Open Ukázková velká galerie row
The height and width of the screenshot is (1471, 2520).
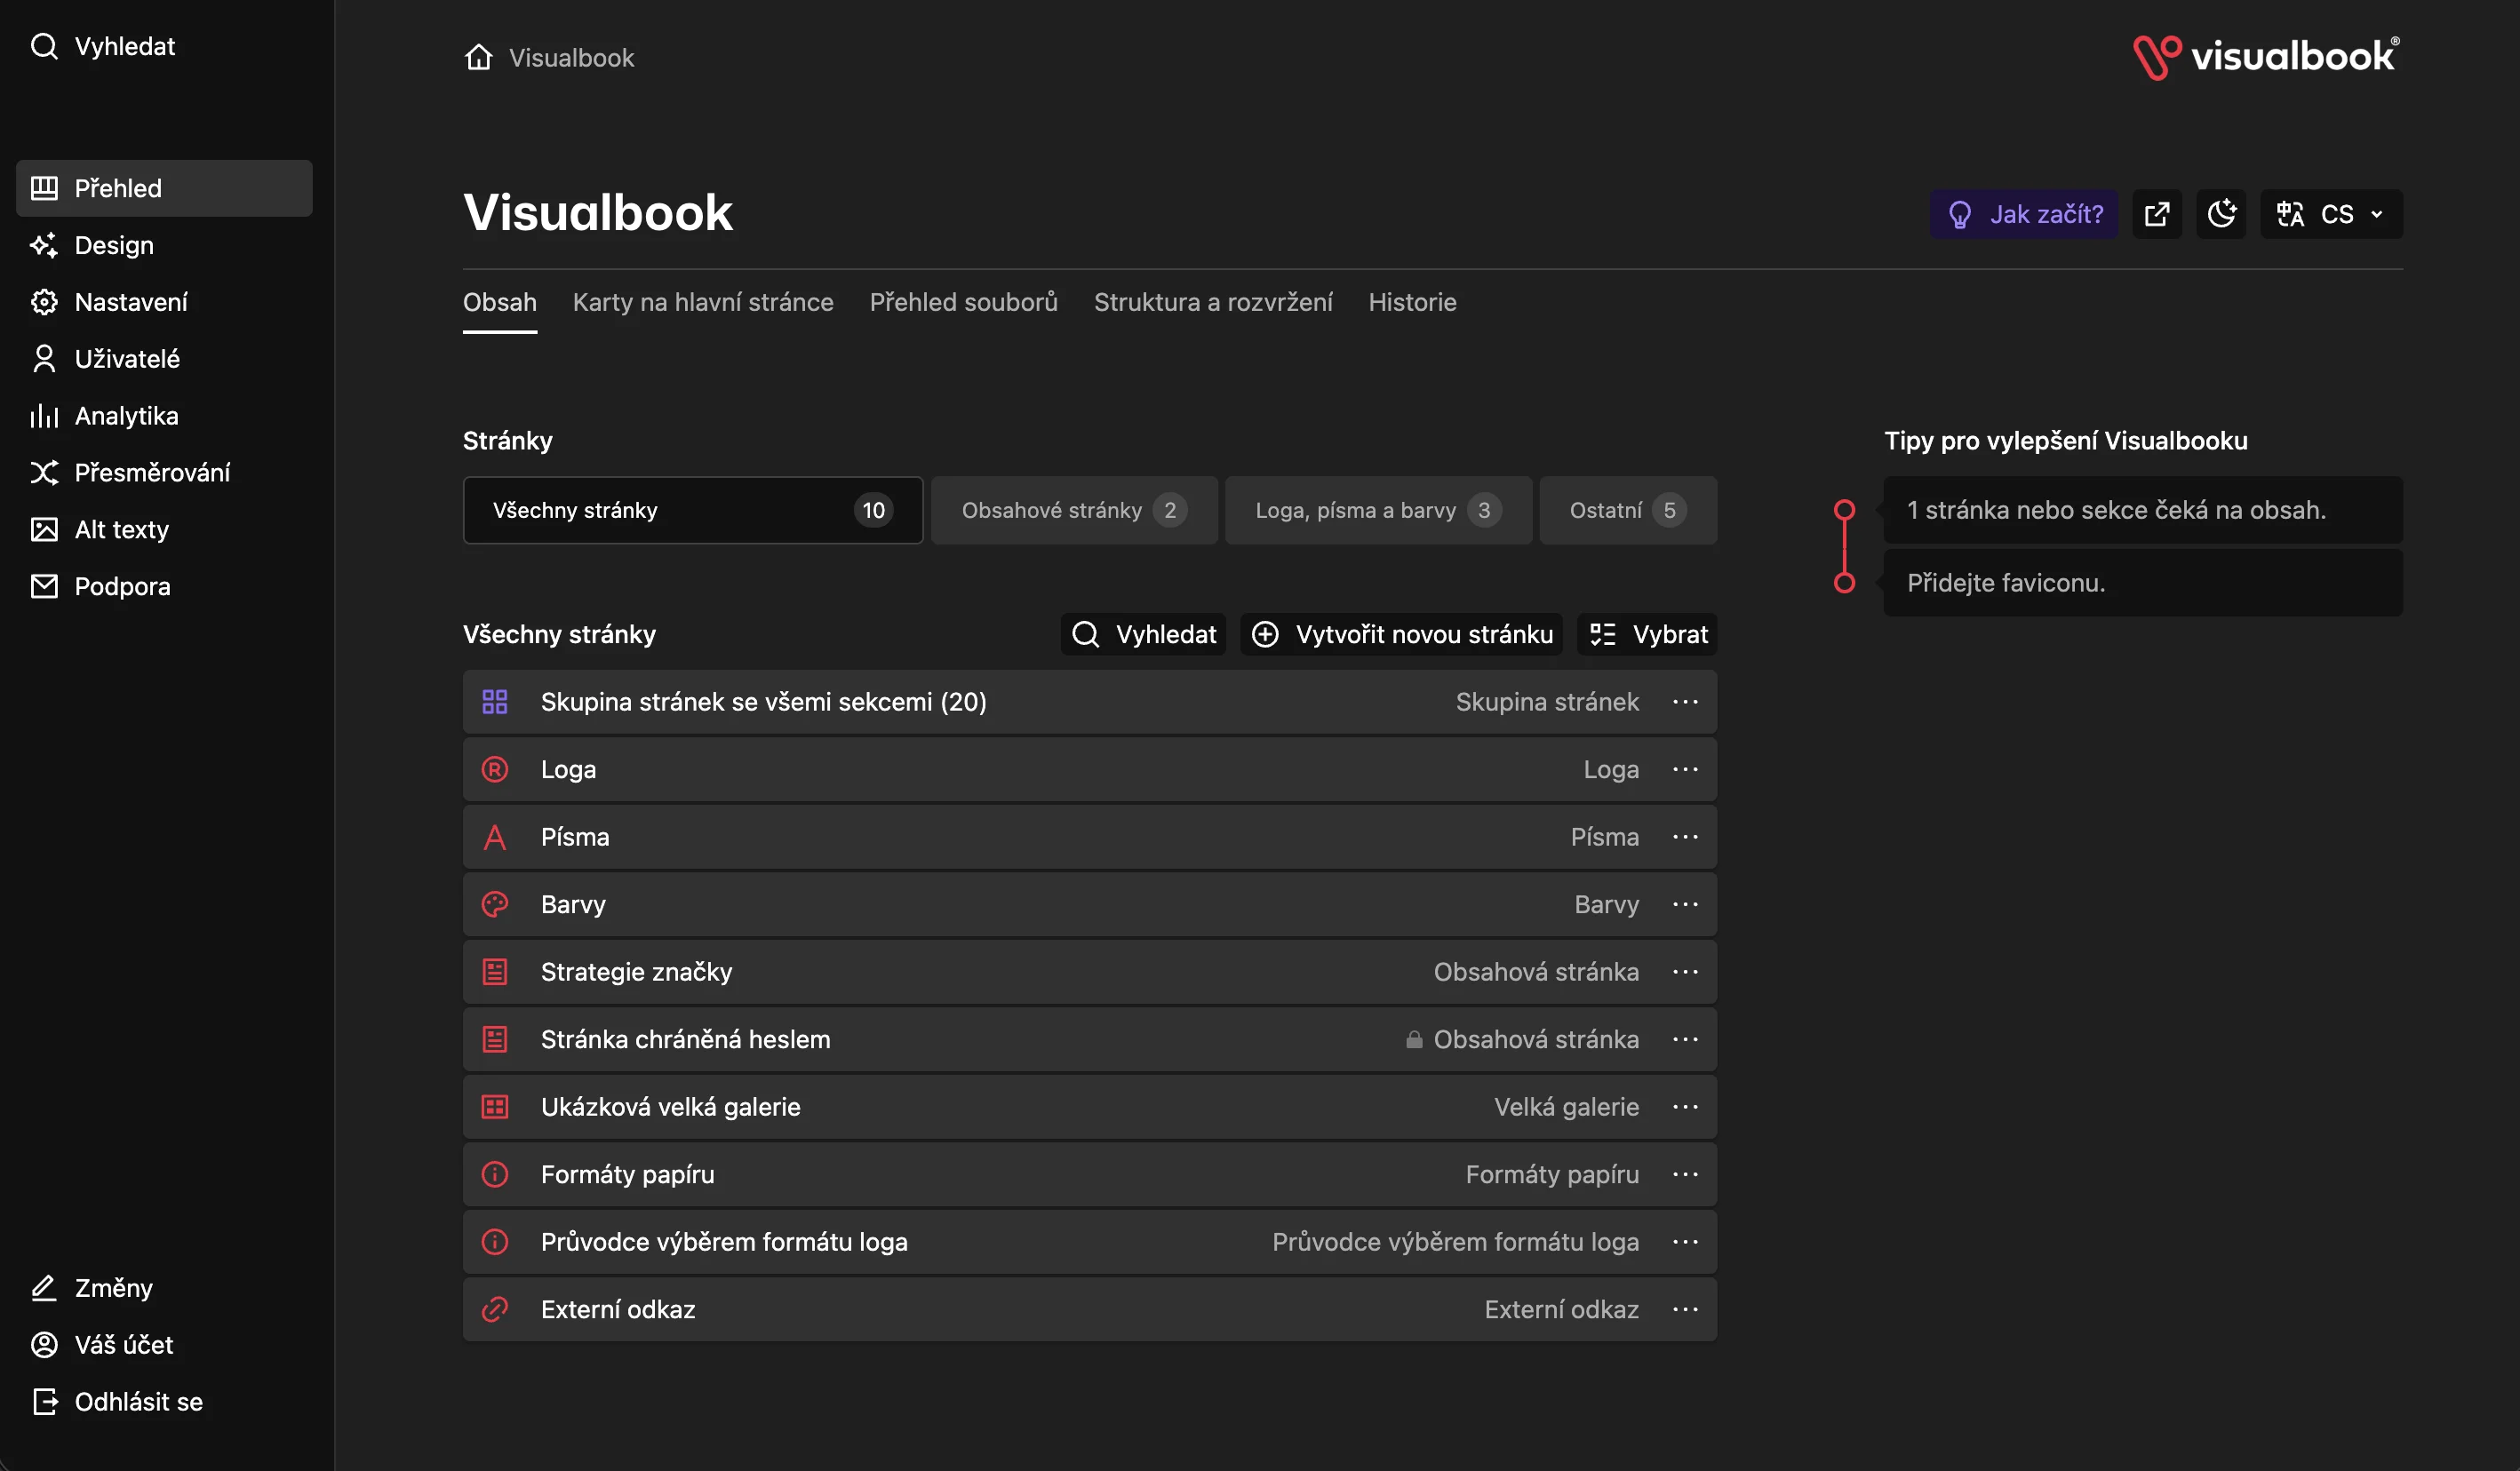click(1090, 1107)
